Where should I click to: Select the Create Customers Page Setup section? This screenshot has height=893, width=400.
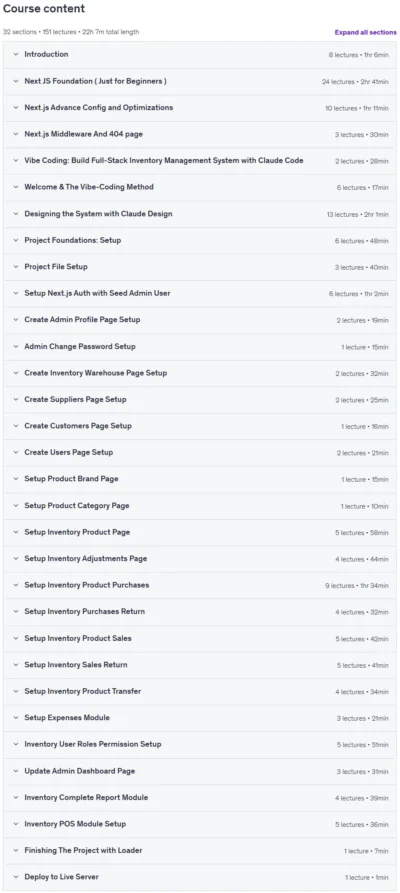200,426
